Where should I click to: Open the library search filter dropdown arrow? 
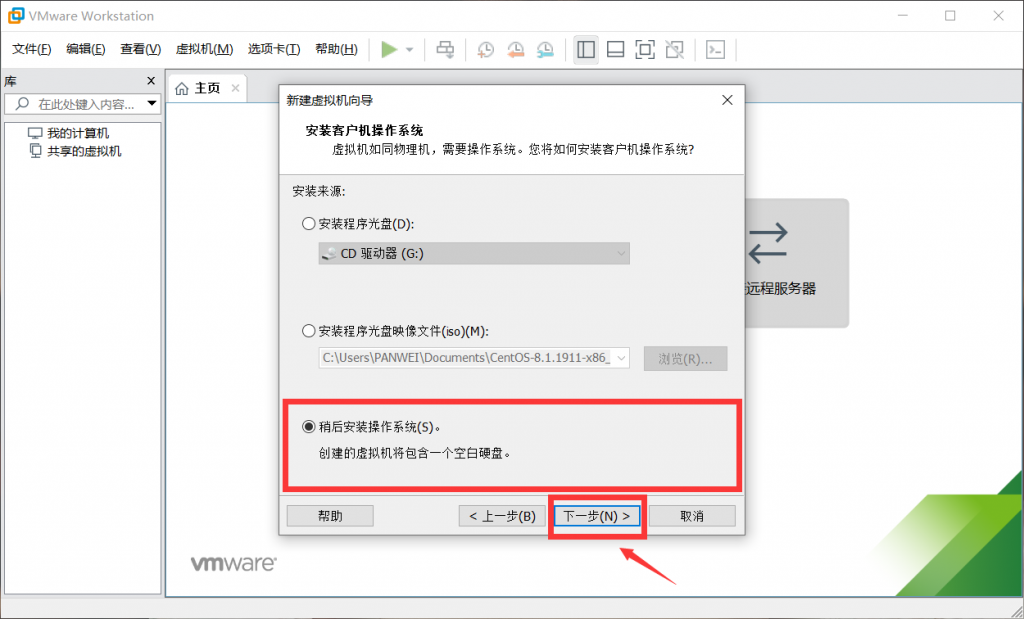click(x=152, y=103)
